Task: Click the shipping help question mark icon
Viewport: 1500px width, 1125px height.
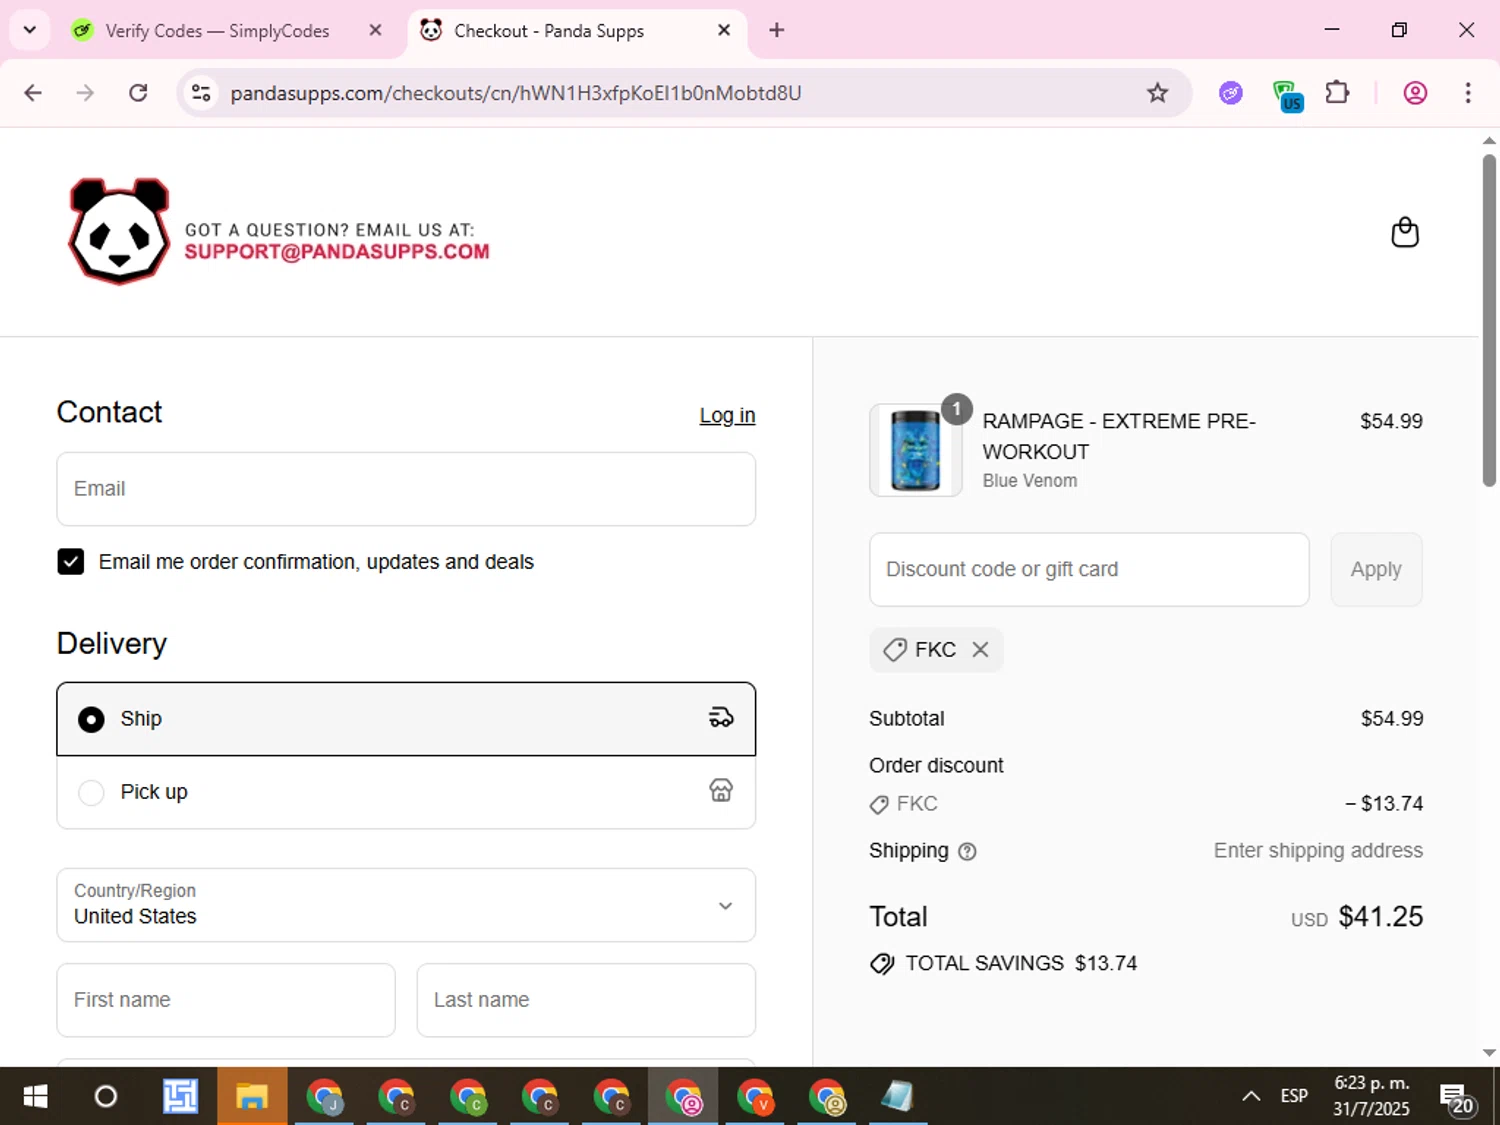Action: [x=967, y=852]
